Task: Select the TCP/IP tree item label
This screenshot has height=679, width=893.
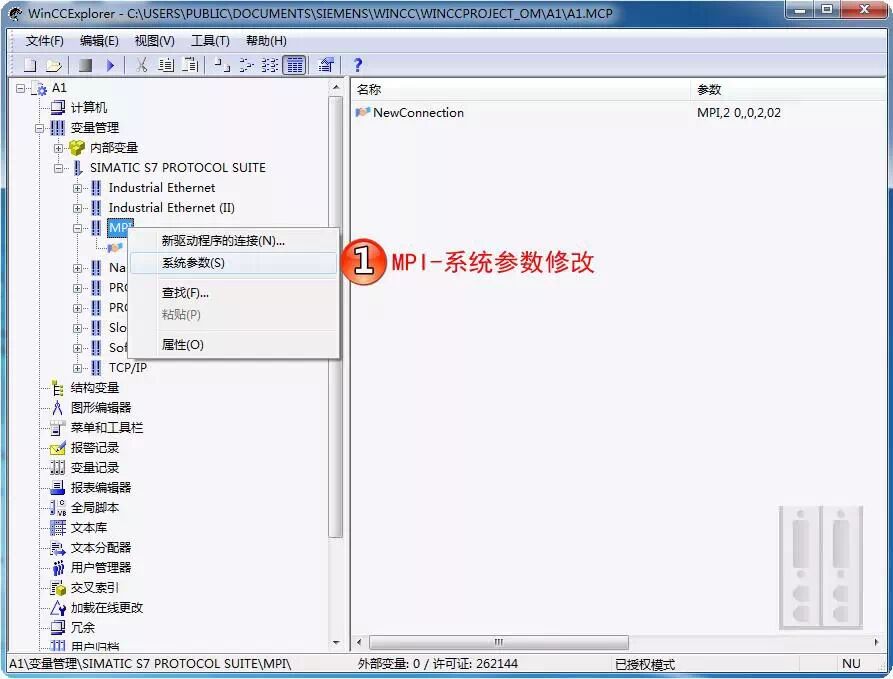Action: click(128, 368)
